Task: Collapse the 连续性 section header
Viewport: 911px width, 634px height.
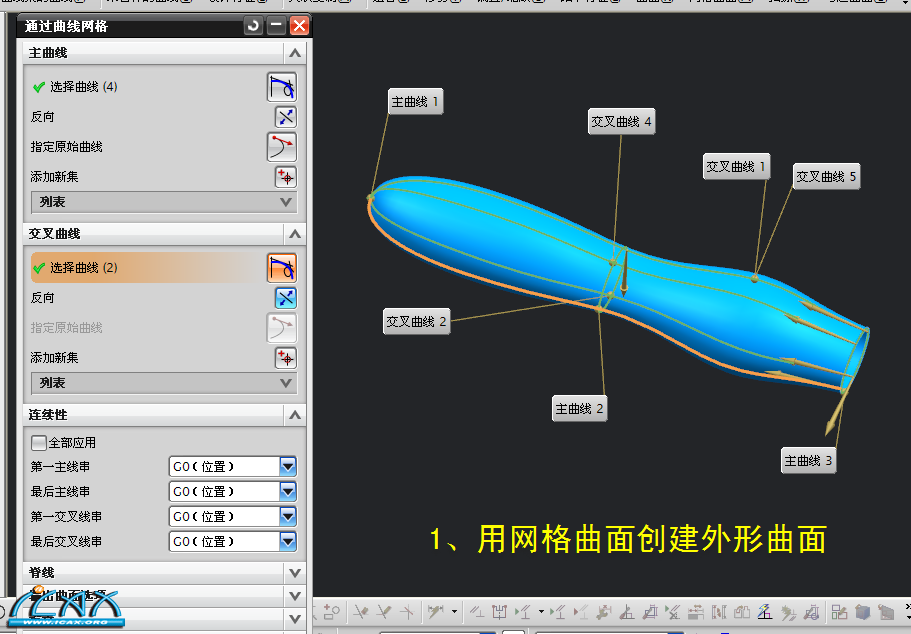Action: click(x=294, y=414)
